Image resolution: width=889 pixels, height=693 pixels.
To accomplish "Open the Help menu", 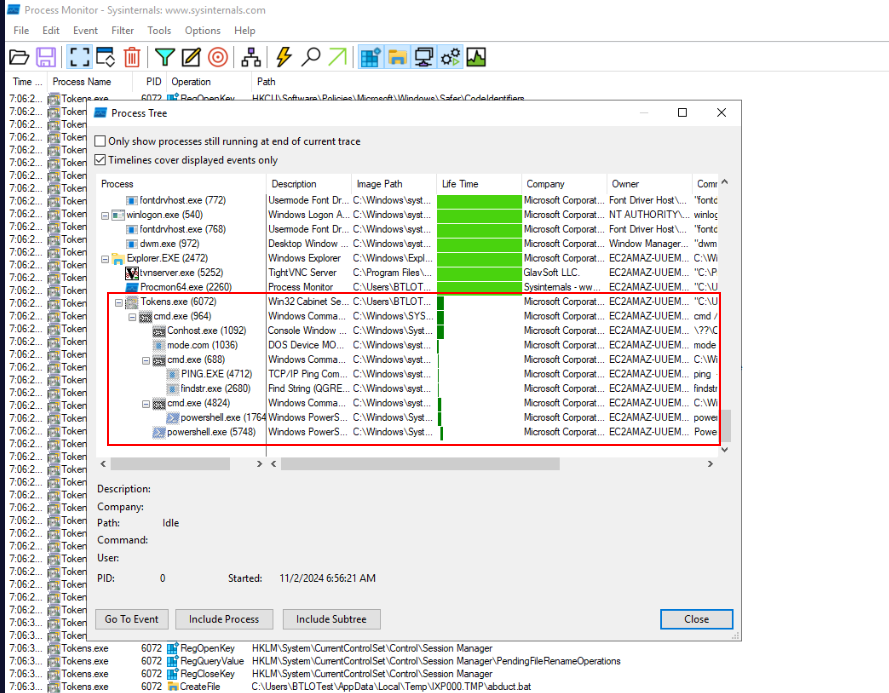I will pos(244,31).
